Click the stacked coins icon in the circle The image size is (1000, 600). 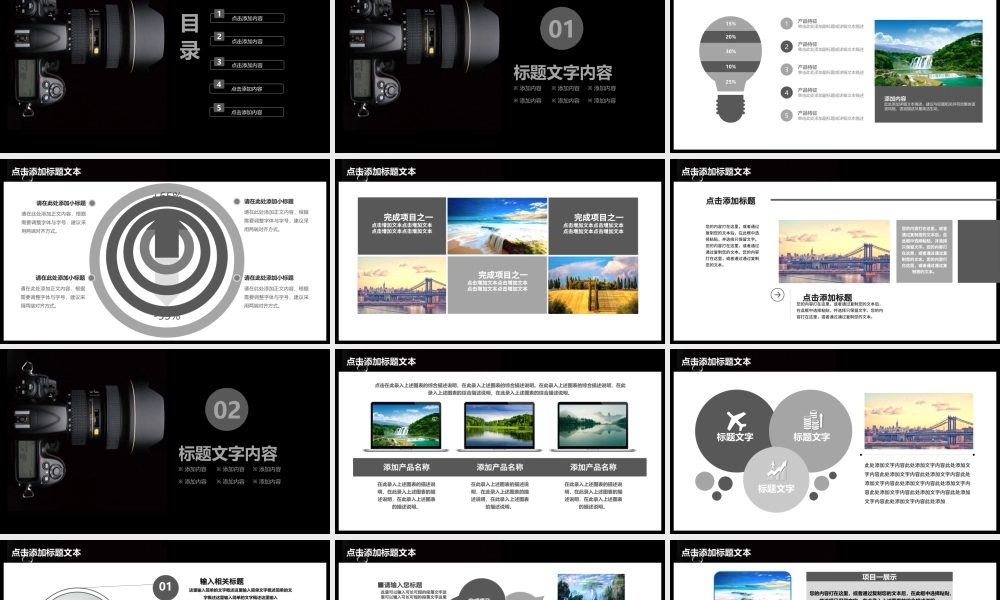pos(812,419)
